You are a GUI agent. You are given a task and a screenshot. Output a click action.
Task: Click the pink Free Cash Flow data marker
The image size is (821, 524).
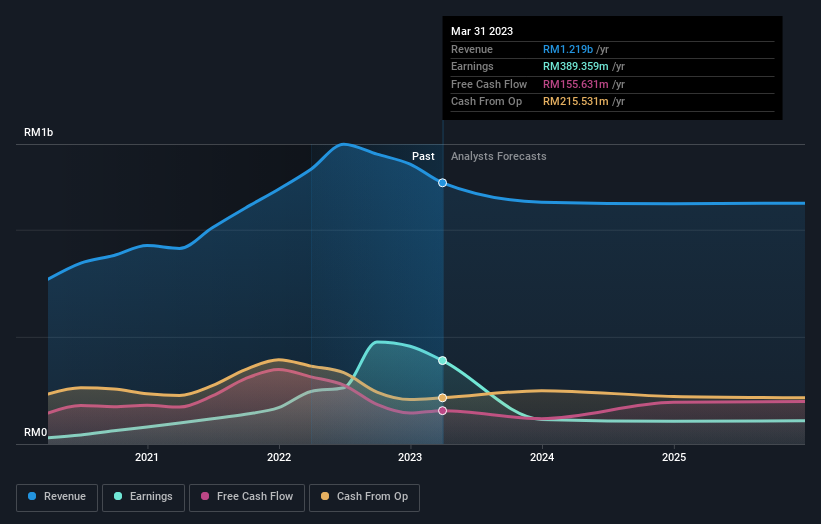point(442,411)
